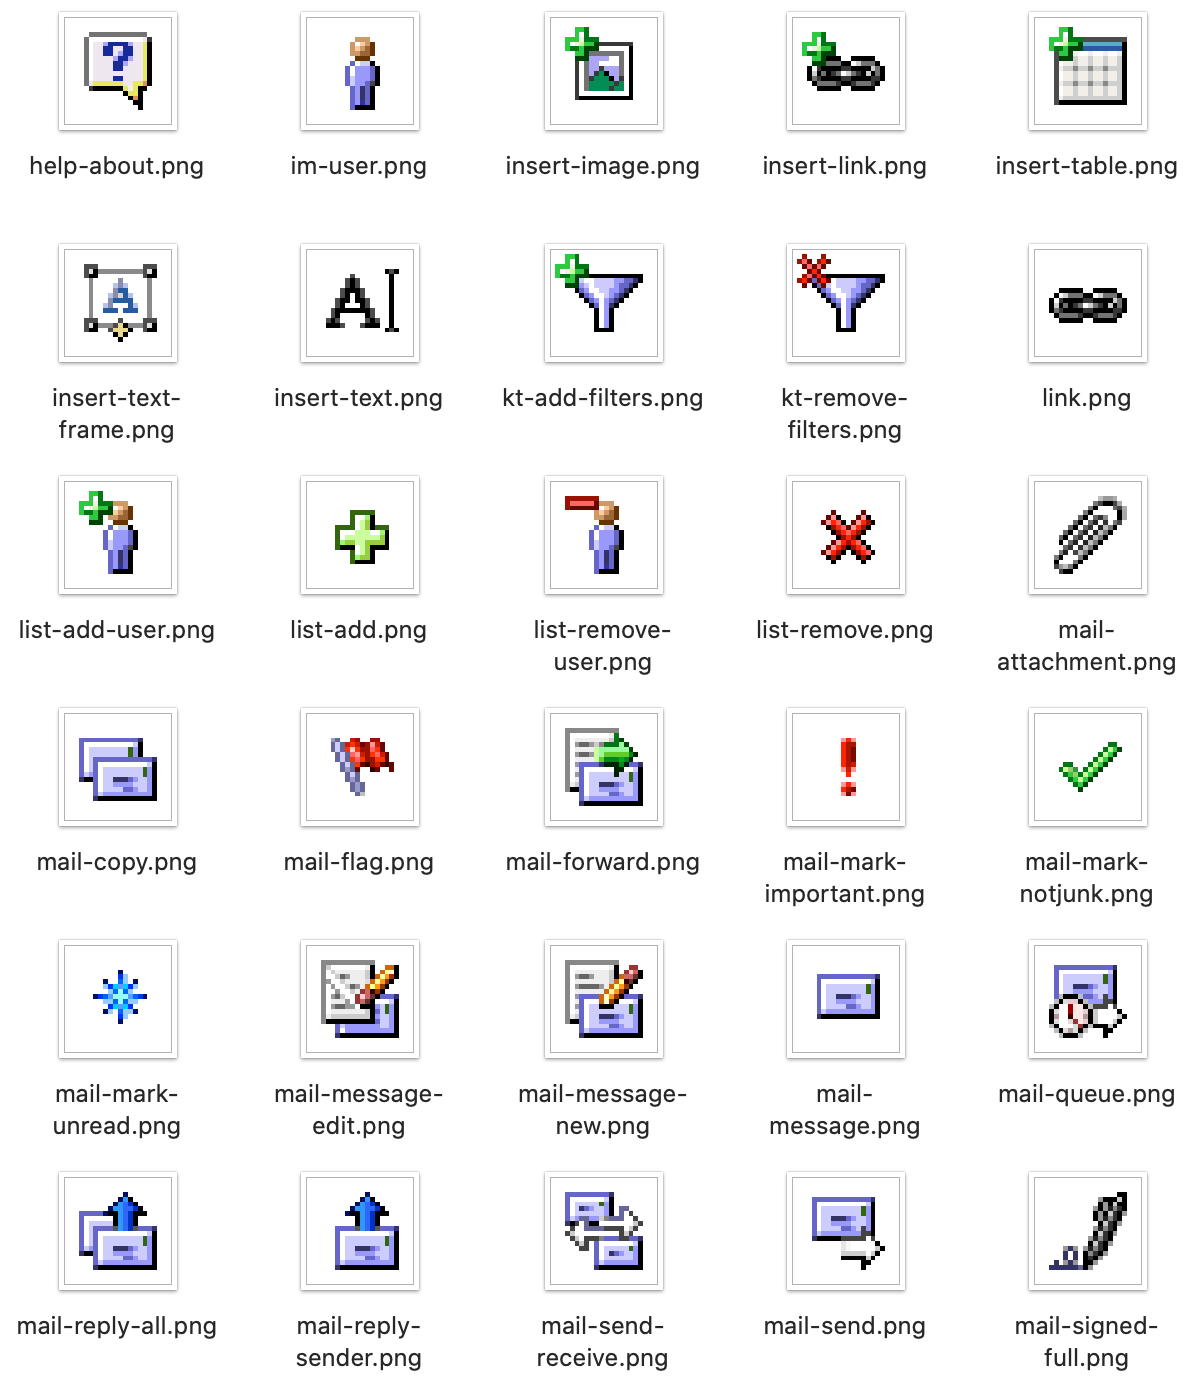Select the help-about.png speech bubble icon

click(x=118, y=71)
